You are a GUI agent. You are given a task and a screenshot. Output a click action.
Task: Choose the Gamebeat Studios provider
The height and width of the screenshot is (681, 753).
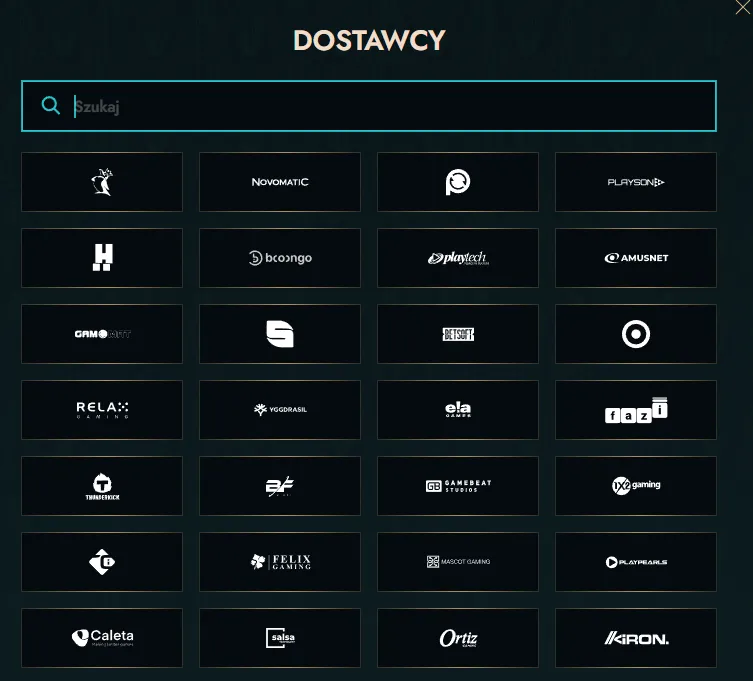click(x=458, y=486)
